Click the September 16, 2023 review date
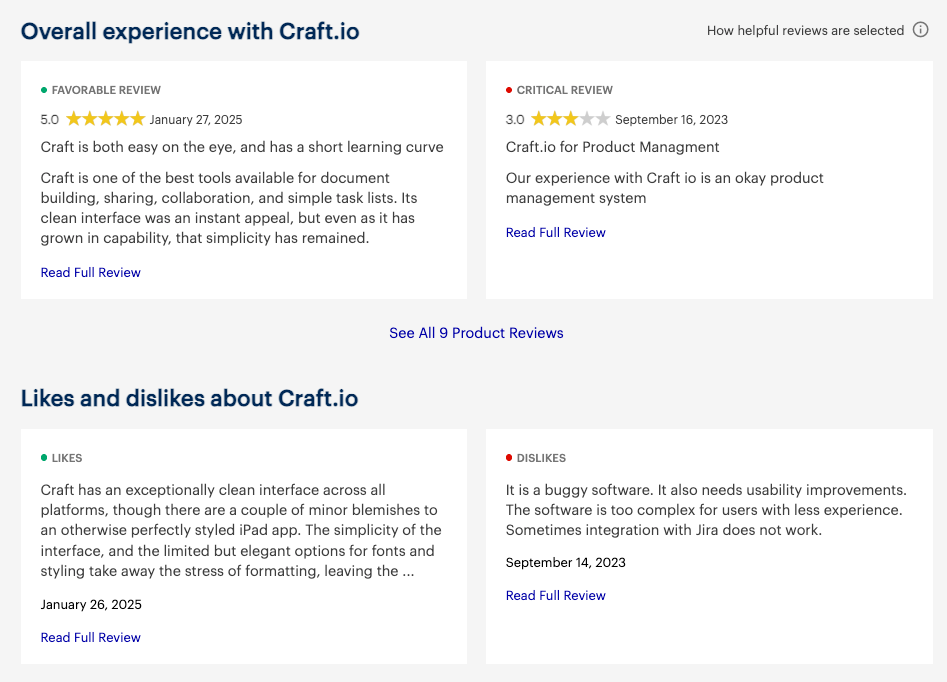Screen dimensions: 947x682 pos(672,120)
